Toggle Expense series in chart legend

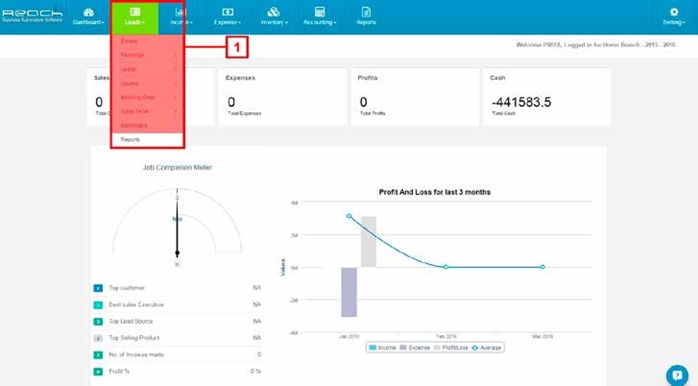[414, 348]
